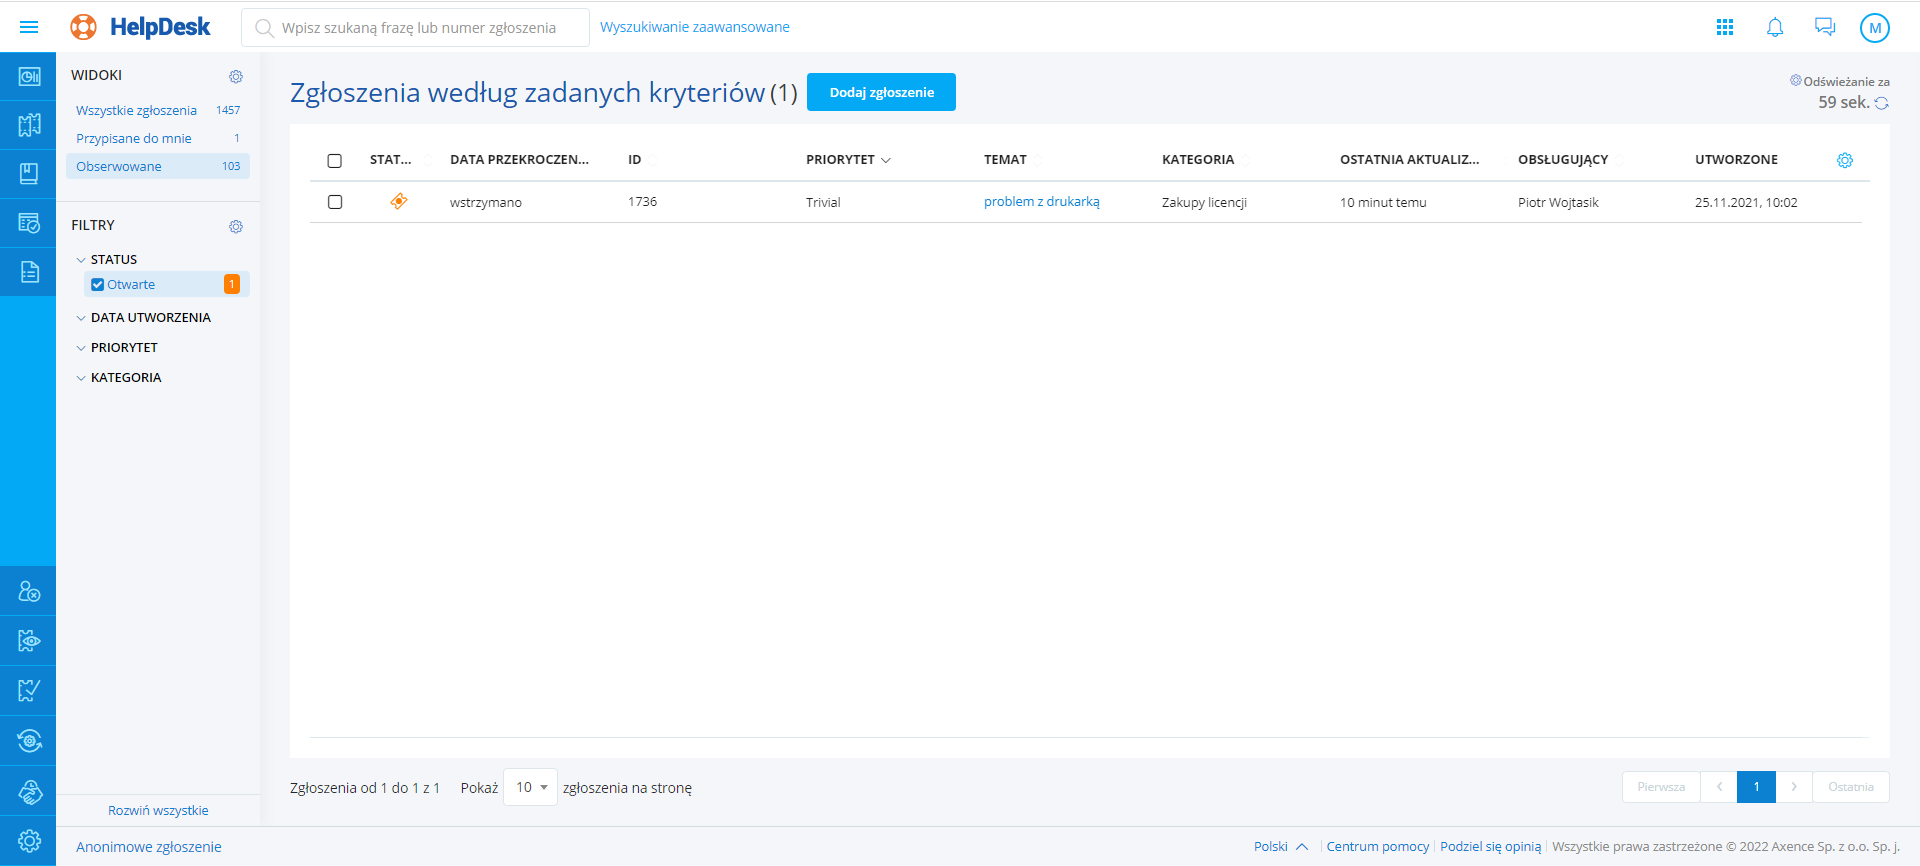Viewport: 1920px width, 866px height.
Task: Uncheck the Otwarte status filter
Action: click(x=98, y=285)
